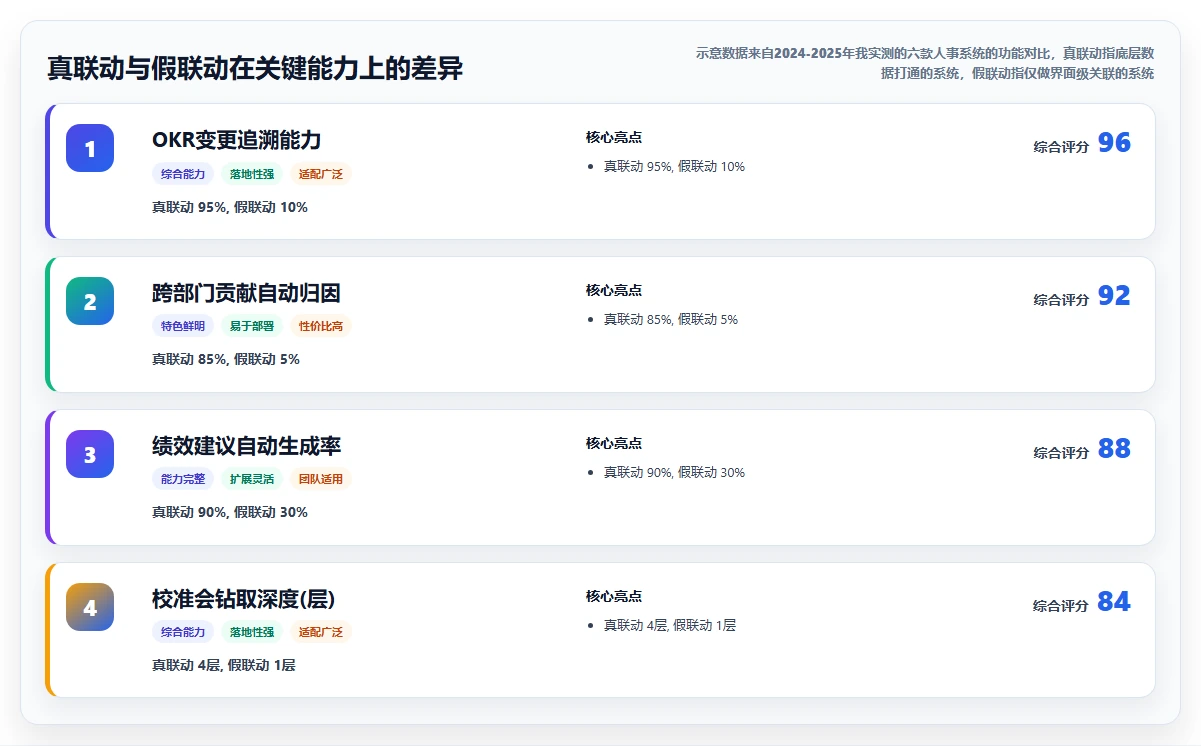Select the 扩展灵活 tag
Screen dimensions: 1201x746
coord(252,479)
